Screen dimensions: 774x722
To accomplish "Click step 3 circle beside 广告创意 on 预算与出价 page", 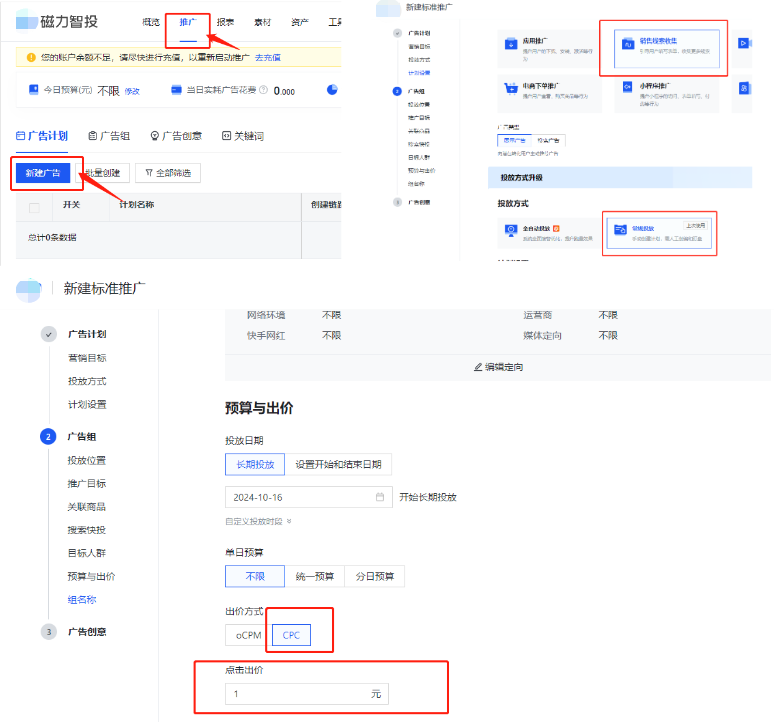I will (x=48, y=632).
